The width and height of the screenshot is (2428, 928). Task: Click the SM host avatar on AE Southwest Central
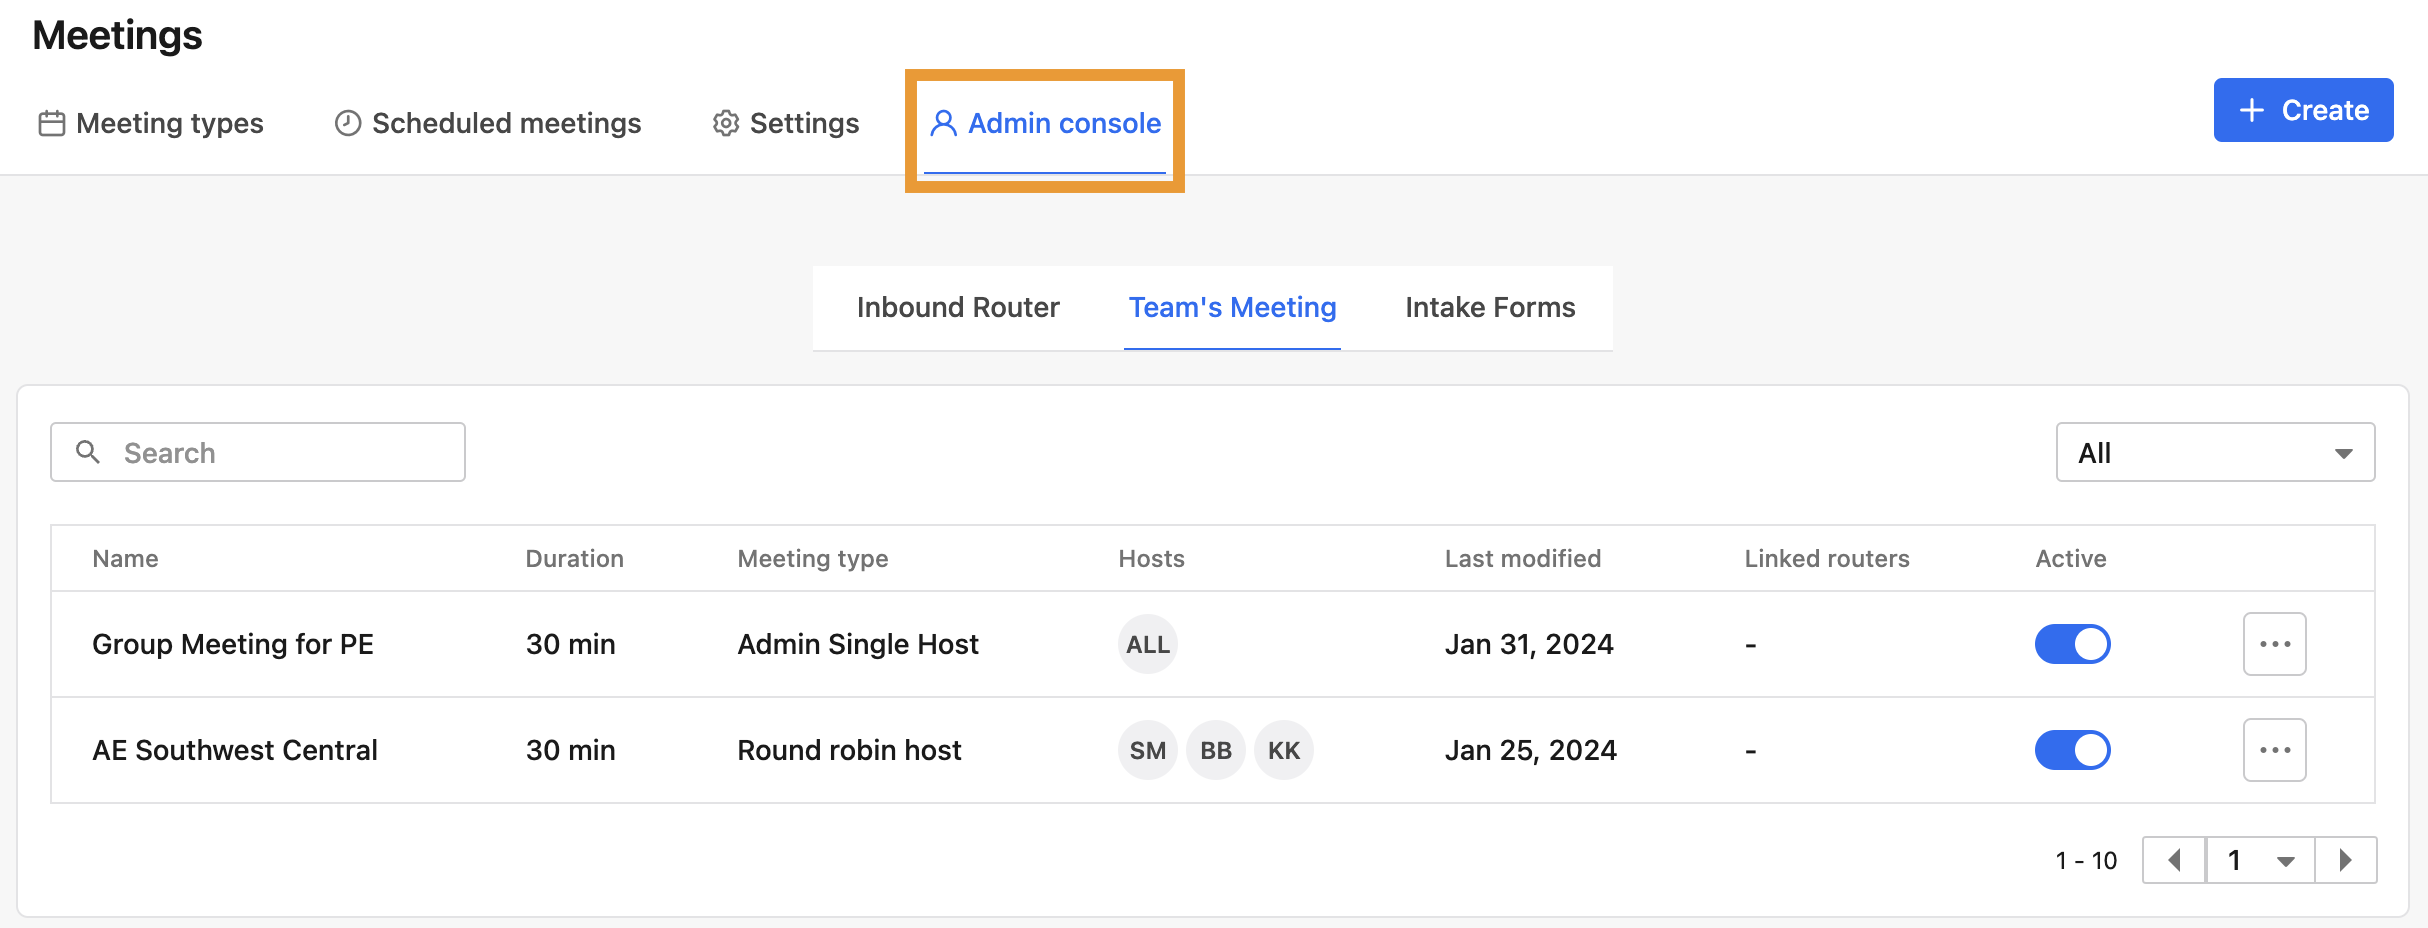pos(1146,750)
